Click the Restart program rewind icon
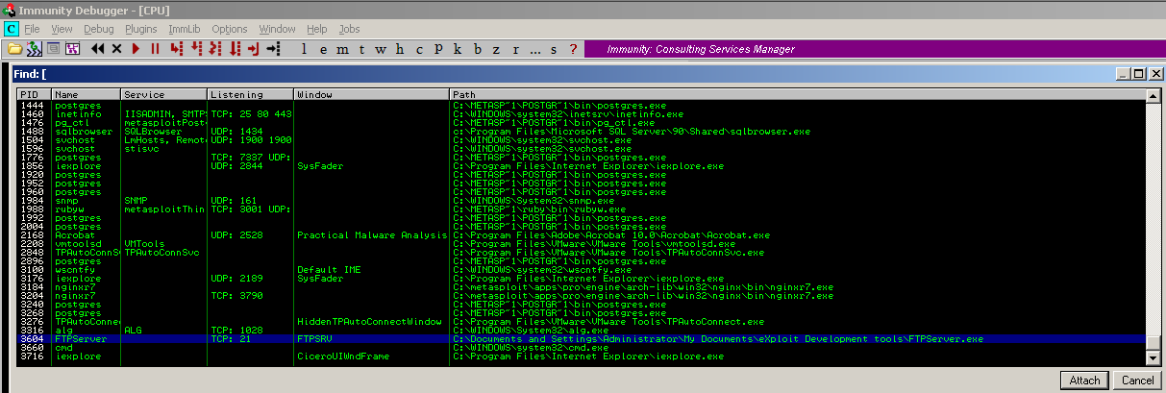The height and width of the screenshot is (393, 1166). [x=97, y=49]
